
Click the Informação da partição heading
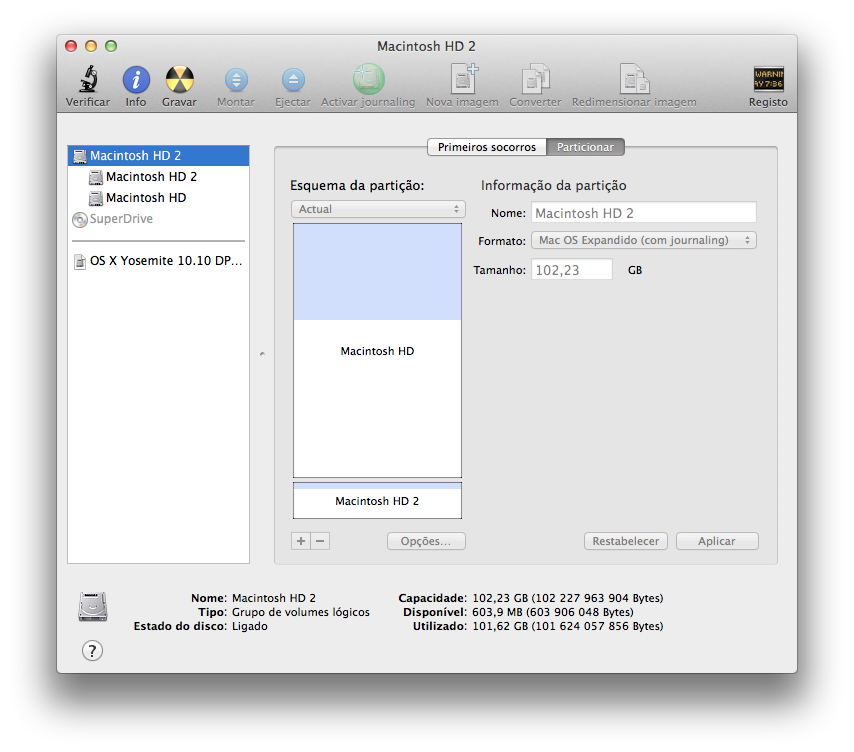(553, 186)
